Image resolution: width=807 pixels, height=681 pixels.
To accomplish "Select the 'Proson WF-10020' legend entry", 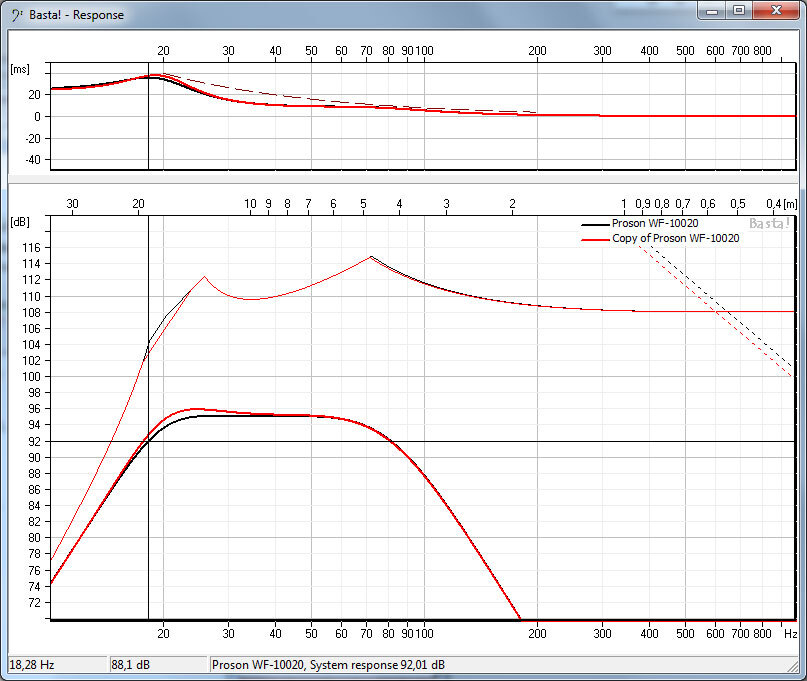I will (655, 223).
